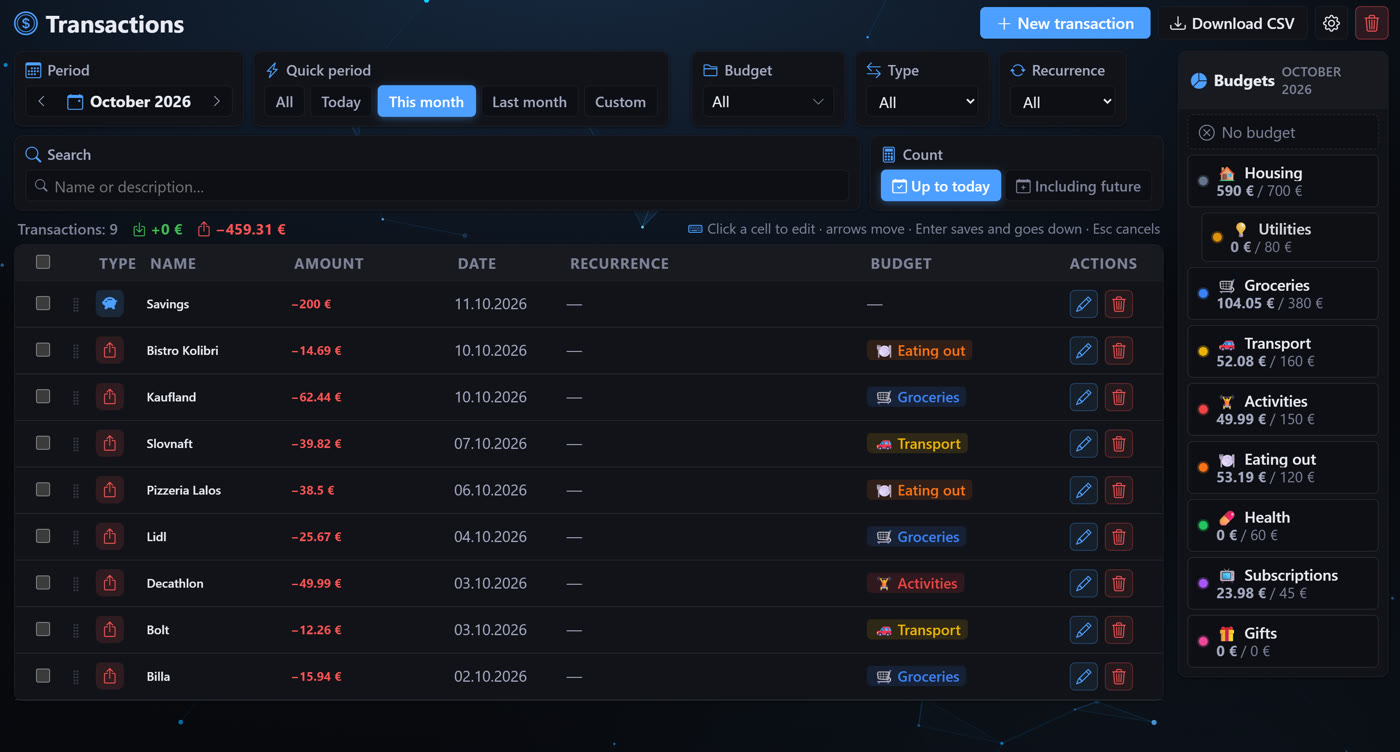Click the Subscriptions purple color dot
Image resolution: width=1400 pixels, height=752 pixels.
[1203, 584]
